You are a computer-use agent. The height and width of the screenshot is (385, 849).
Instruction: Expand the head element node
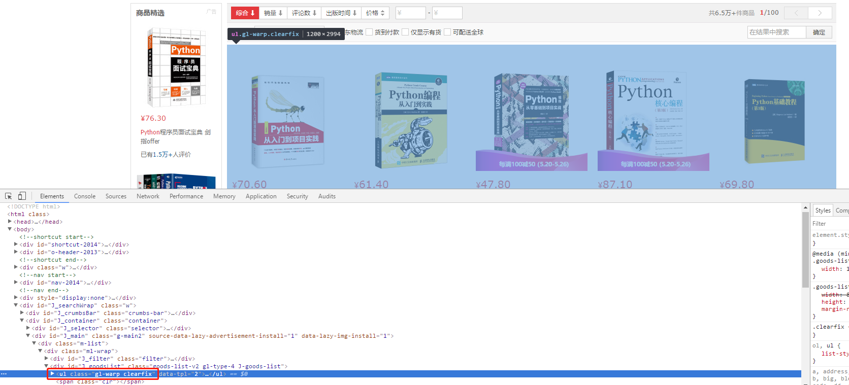10,222
